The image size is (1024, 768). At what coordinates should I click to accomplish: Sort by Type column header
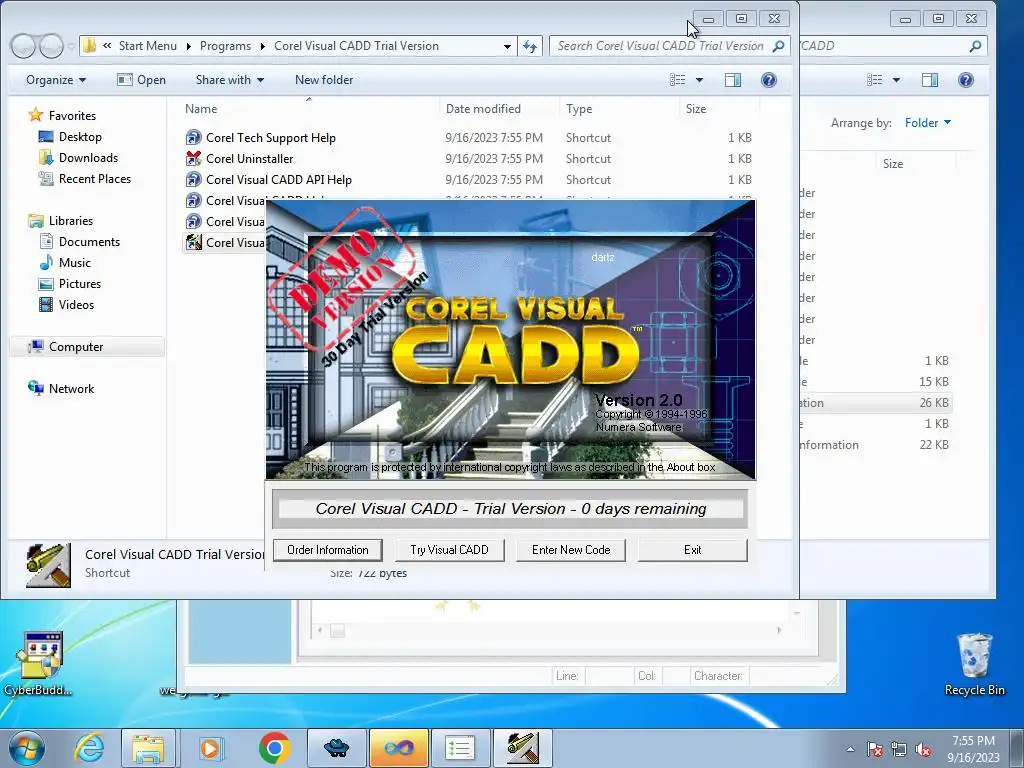pyautogui.click(x=579, y=109)
